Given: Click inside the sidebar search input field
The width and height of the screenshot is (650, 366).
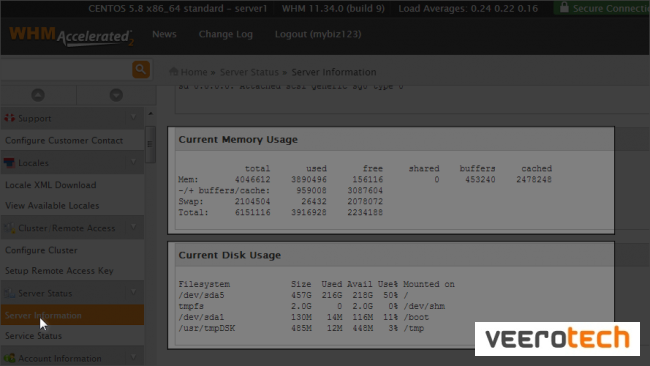Looking at the screenshot, I should tap(66, 69).
